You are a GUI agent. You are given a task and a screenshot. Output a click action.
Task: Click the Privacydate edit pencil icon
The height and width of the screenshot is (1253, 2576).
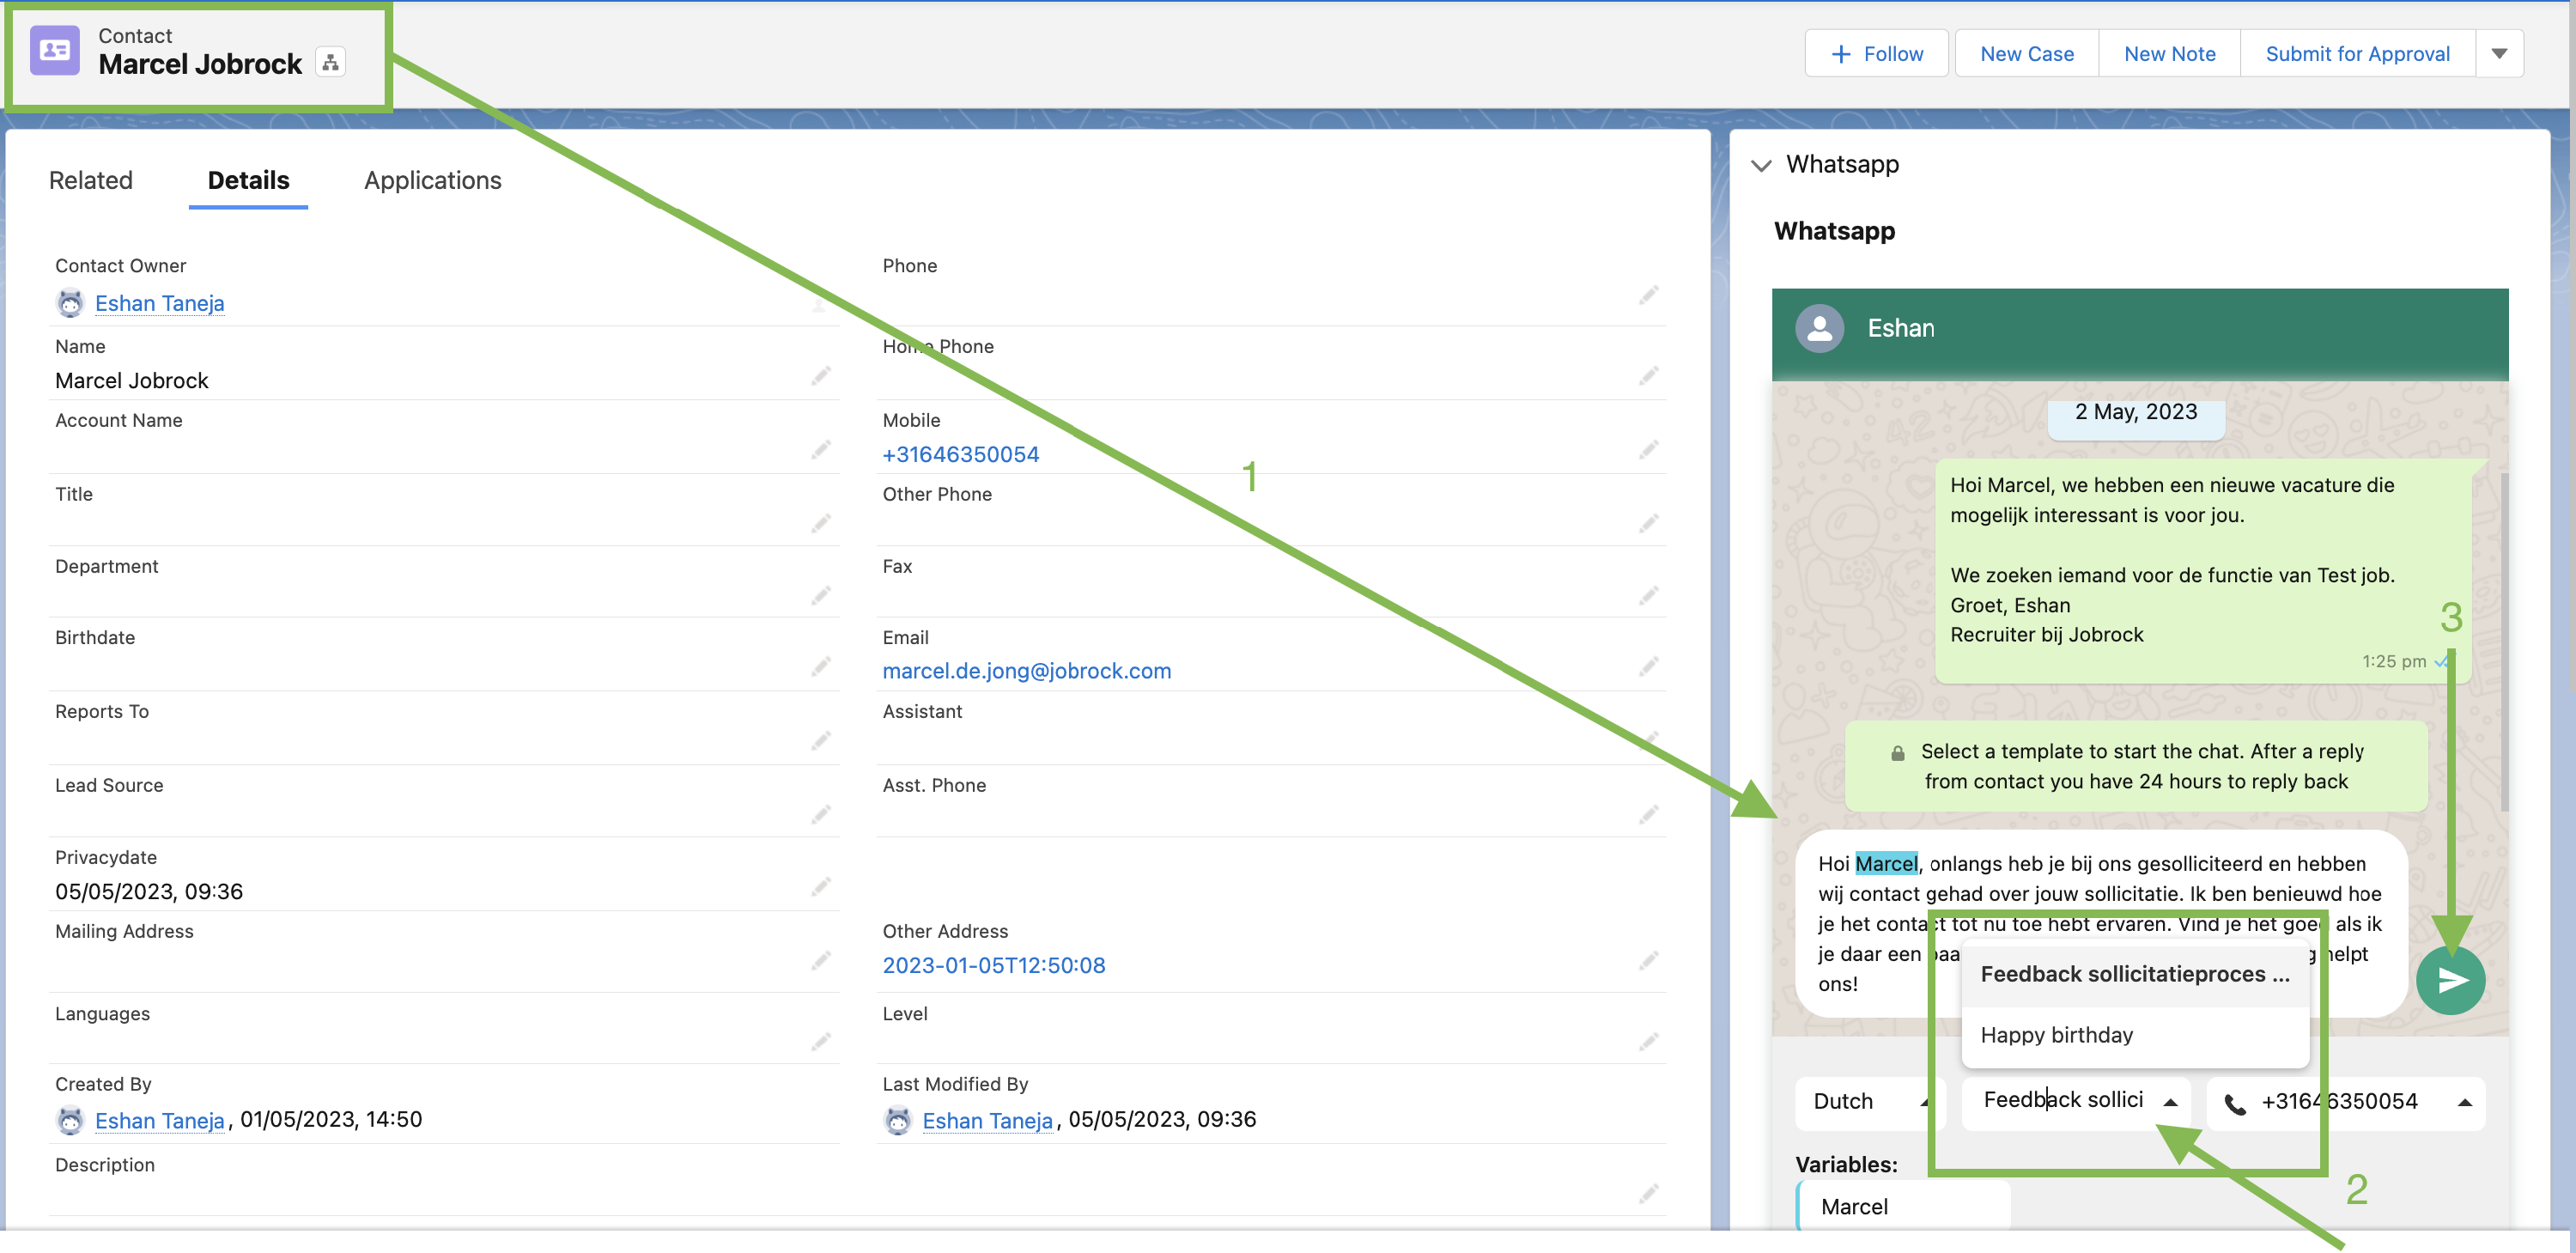[821, 887]
